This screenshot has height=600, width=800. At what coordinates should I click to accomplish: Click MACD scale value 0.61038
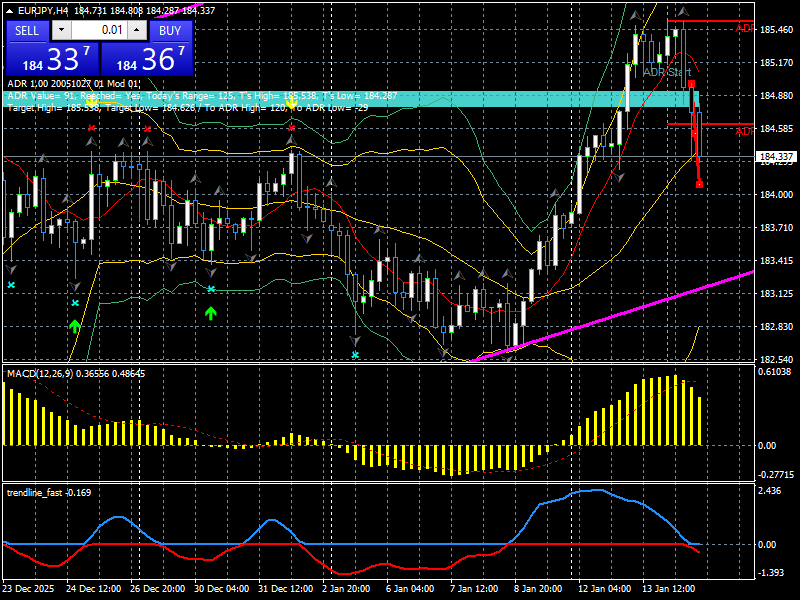pyautogui.click(x=775, y=372)
